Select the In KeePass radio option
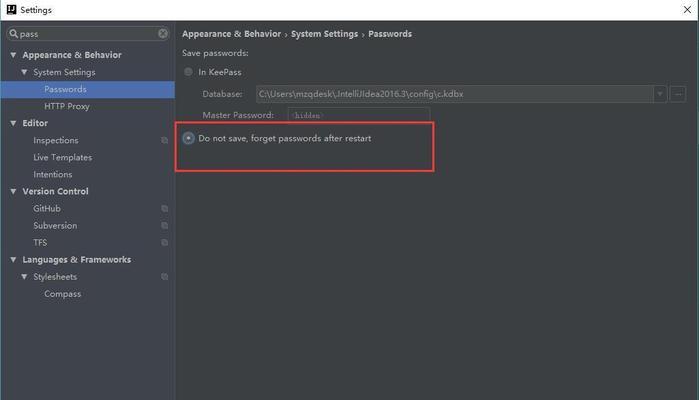The image size is (699, 400). click(188, 72)
